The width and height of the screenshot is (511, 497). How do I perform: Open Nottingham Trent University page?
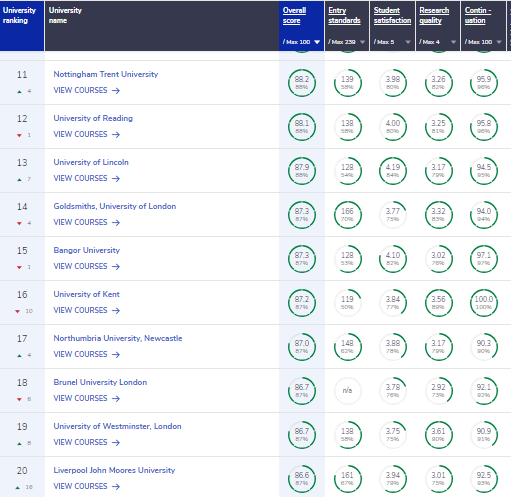click(106, 74)
